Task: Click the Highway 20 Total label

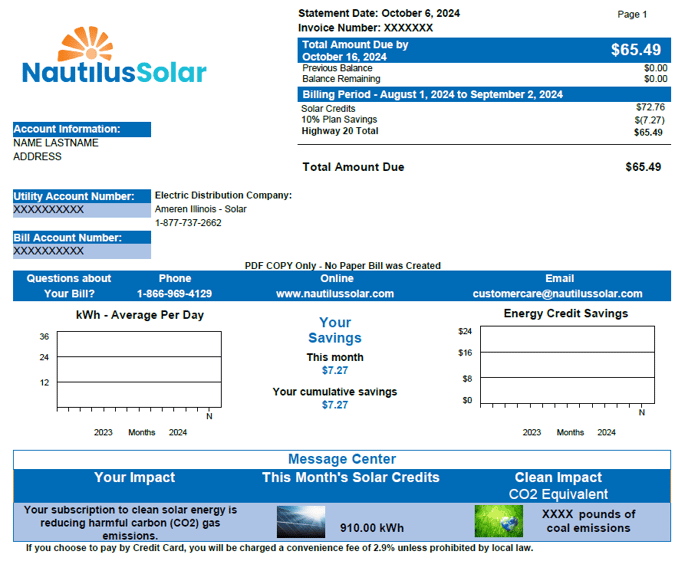Action: coord(340,131)
